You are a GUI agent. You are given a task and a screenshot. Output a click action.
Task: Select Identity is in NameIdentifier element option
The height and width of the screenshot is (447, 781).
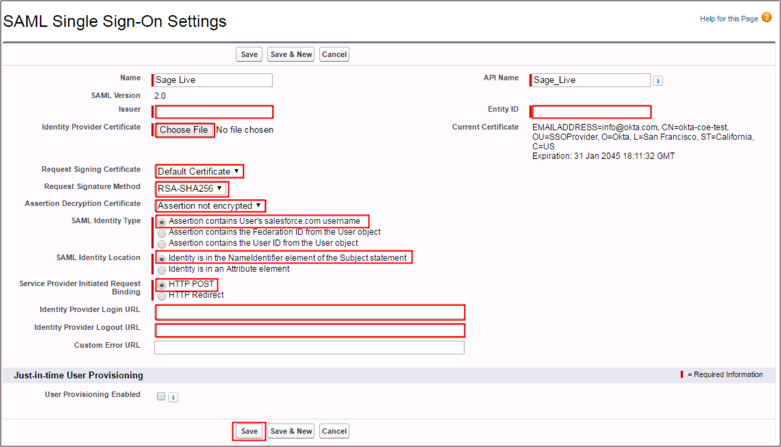(x=162, y=258)
